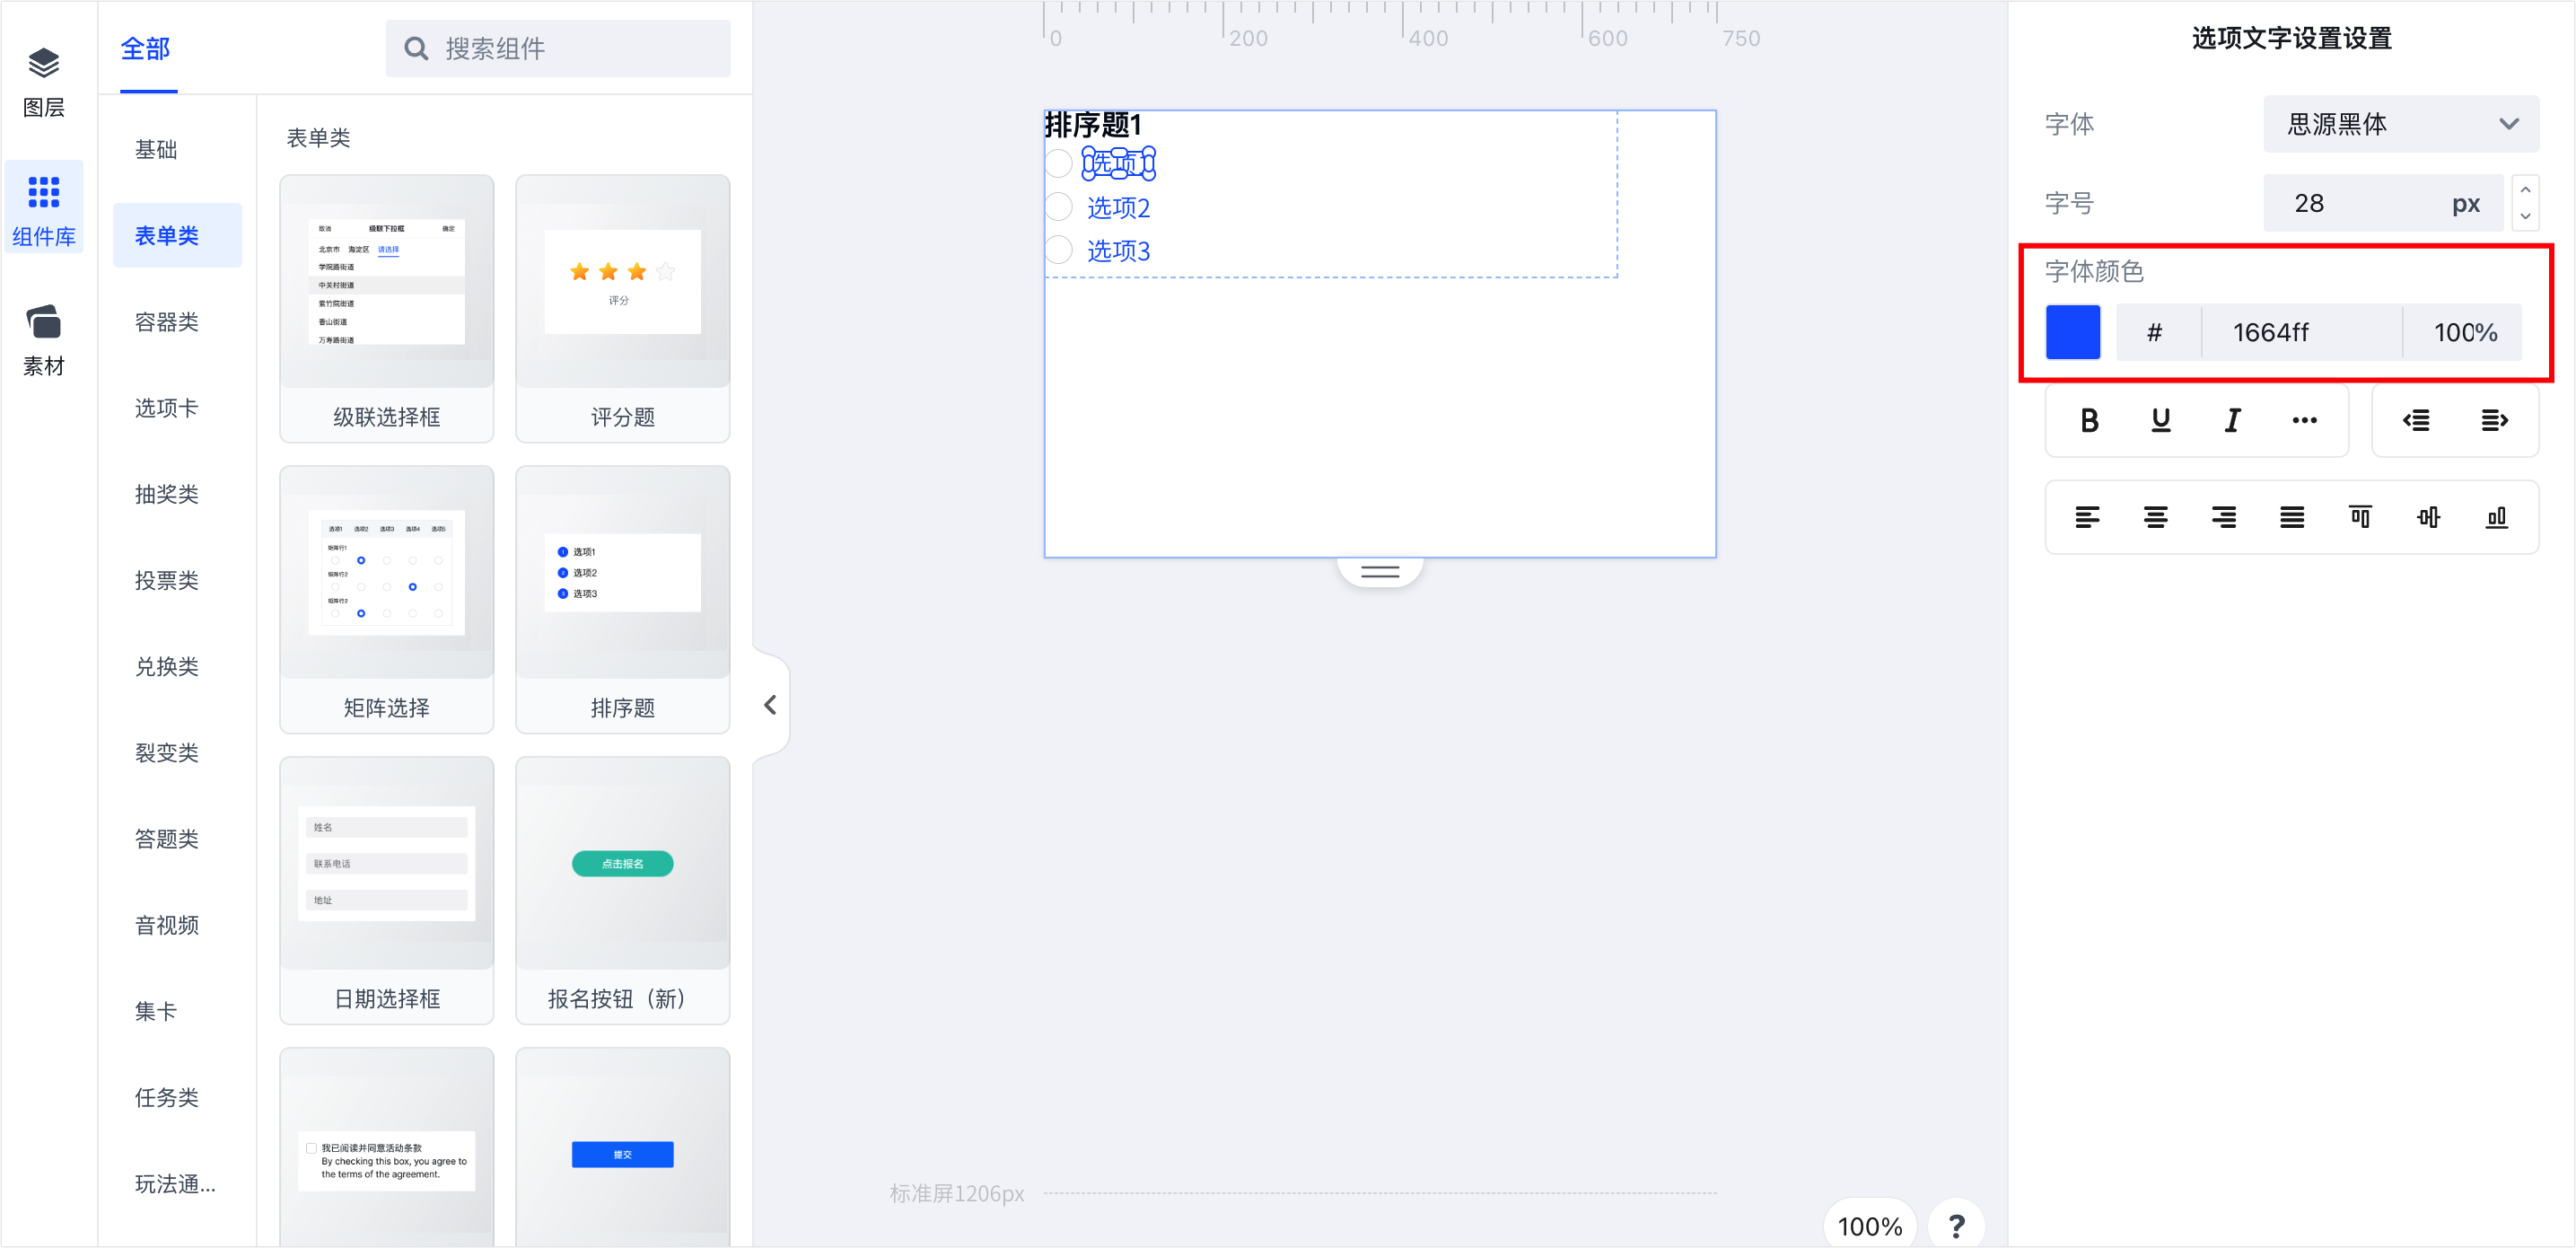Decrease text indent

tap(2416, 420)
